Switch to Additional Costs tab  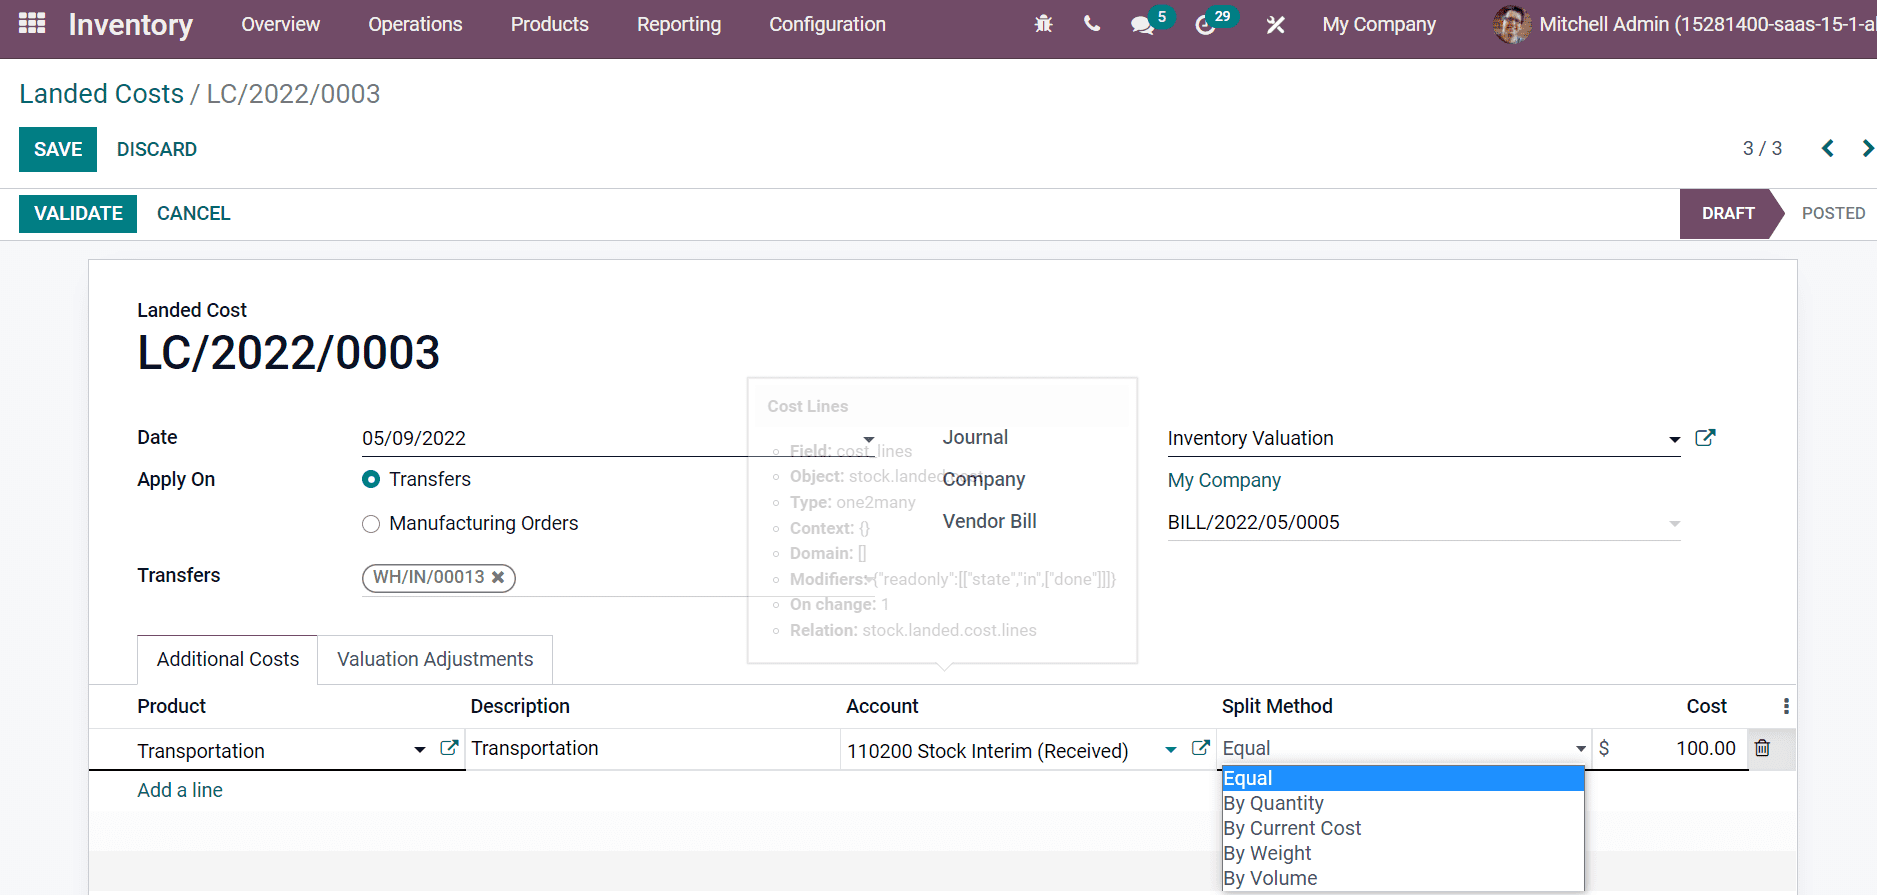coord(228,659)
